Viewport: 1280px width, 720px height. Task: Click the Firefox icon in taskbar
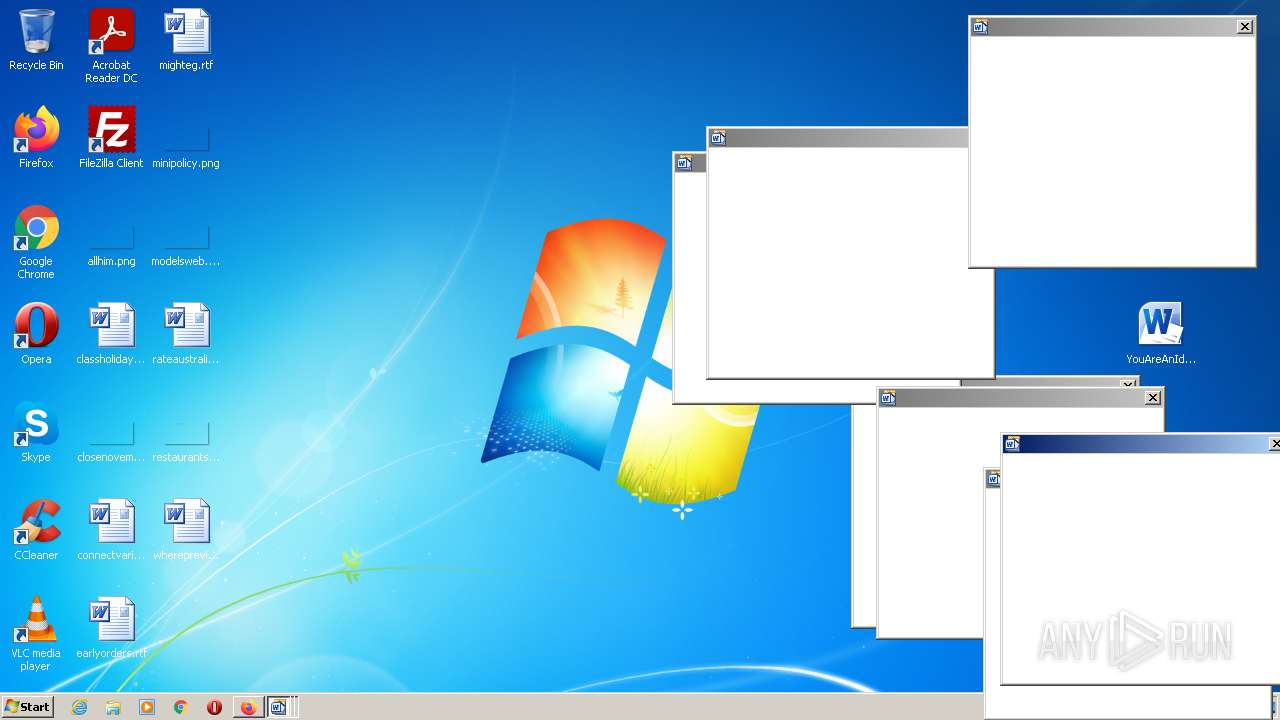click(247, 707)
